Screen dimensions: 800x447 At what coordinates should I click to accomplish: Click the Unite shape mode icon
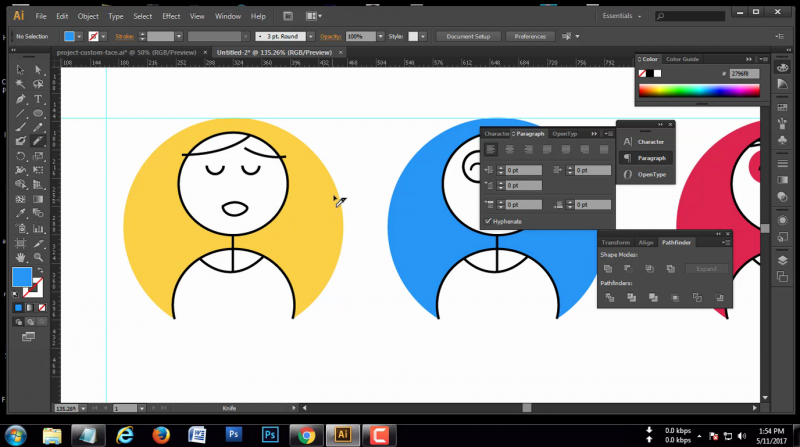pos(607,268)
